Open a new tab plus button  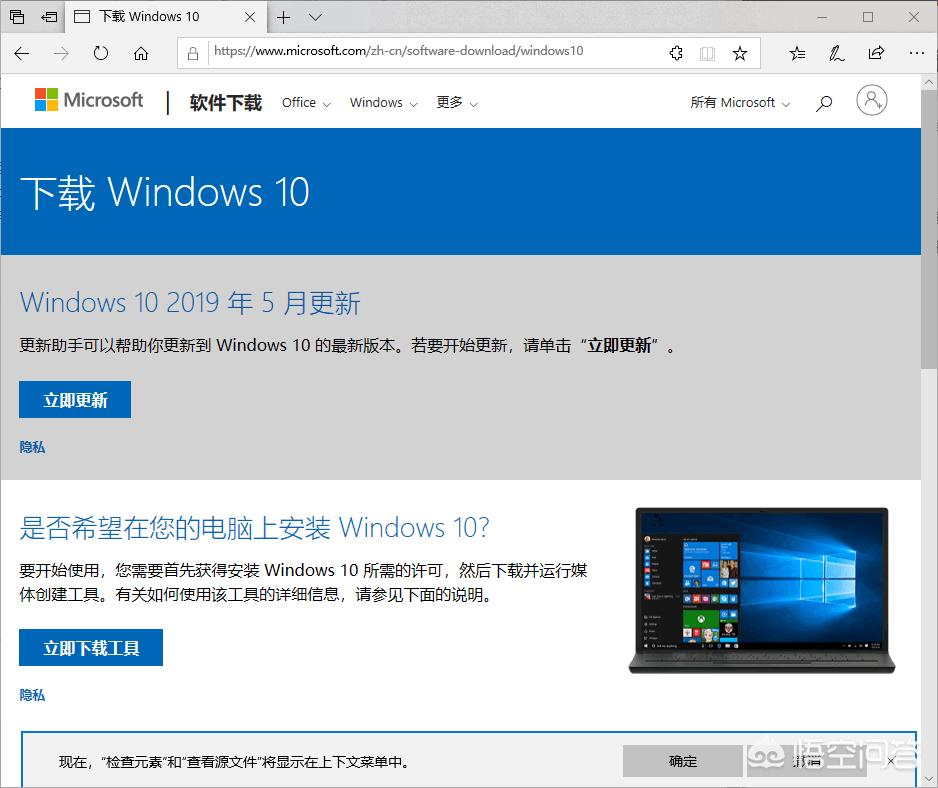[284, 17]
